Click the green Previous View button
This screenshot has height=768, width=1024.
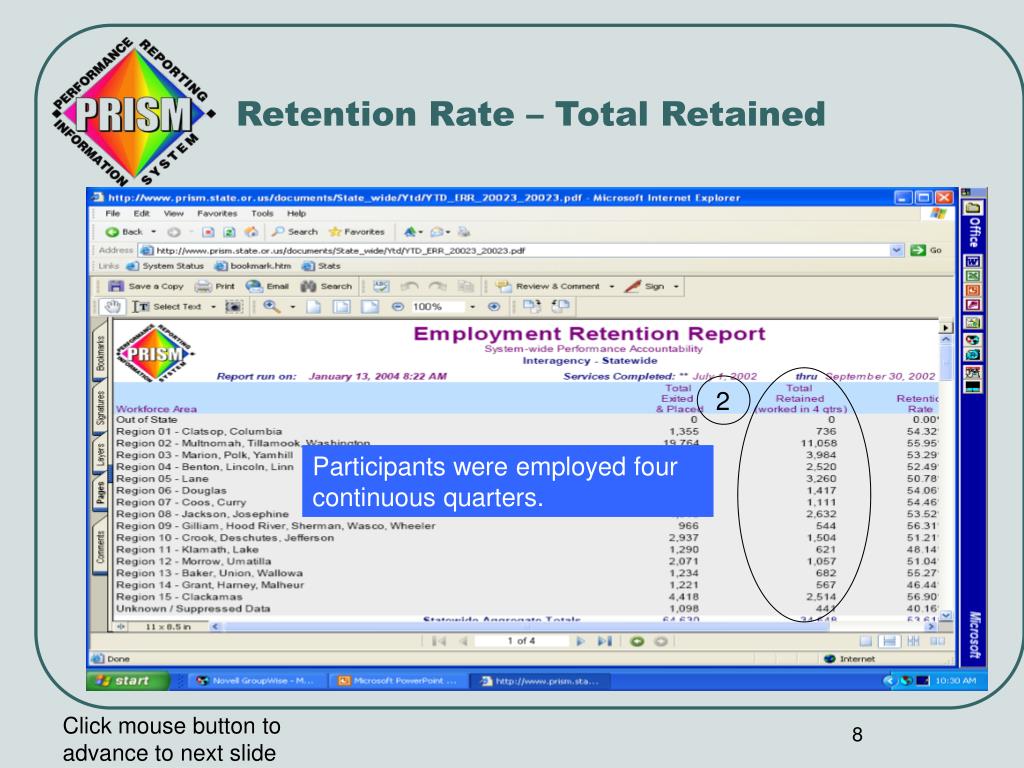tap(637, 641)
